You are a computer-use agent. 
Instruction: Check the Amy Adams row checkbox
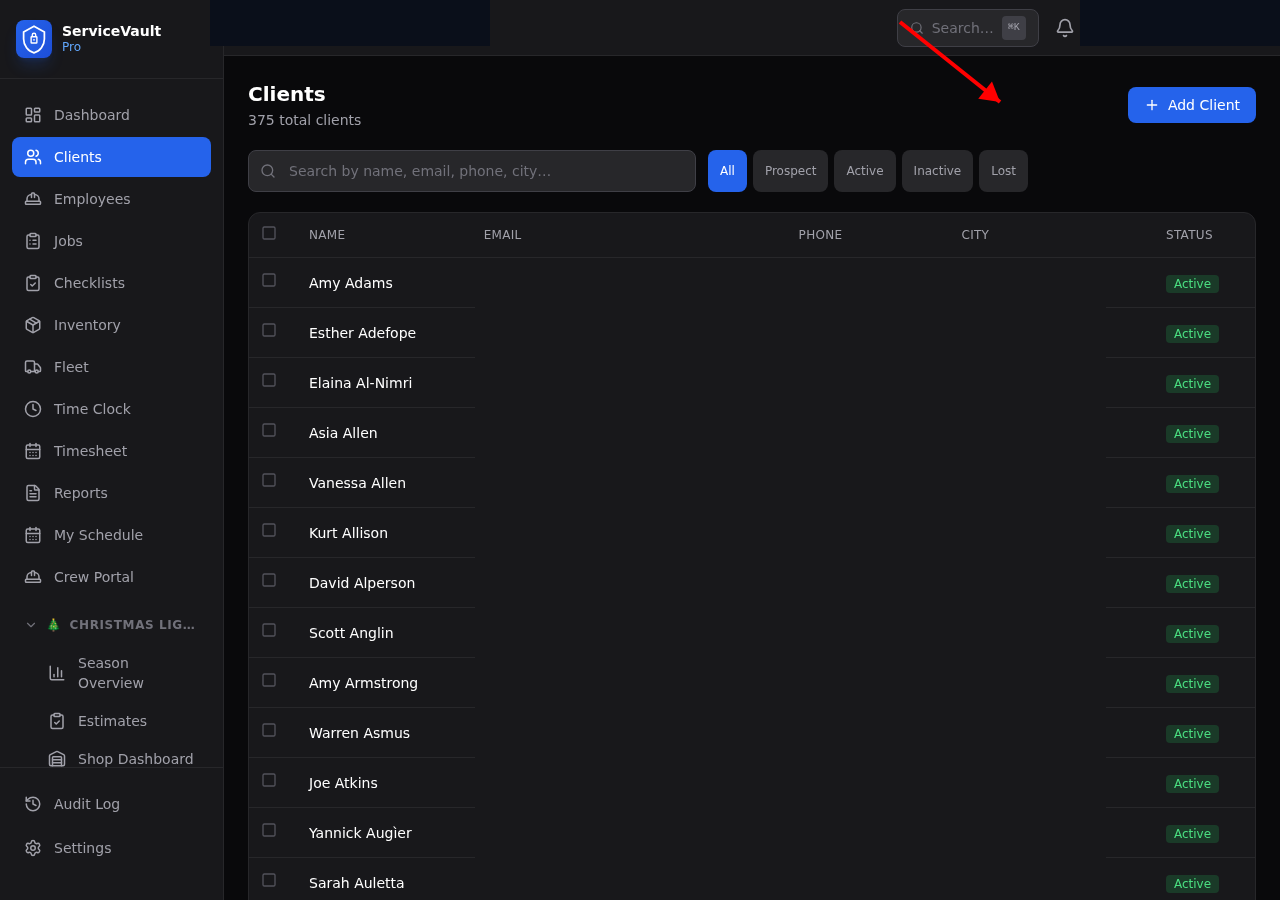[x=268, y=280]
